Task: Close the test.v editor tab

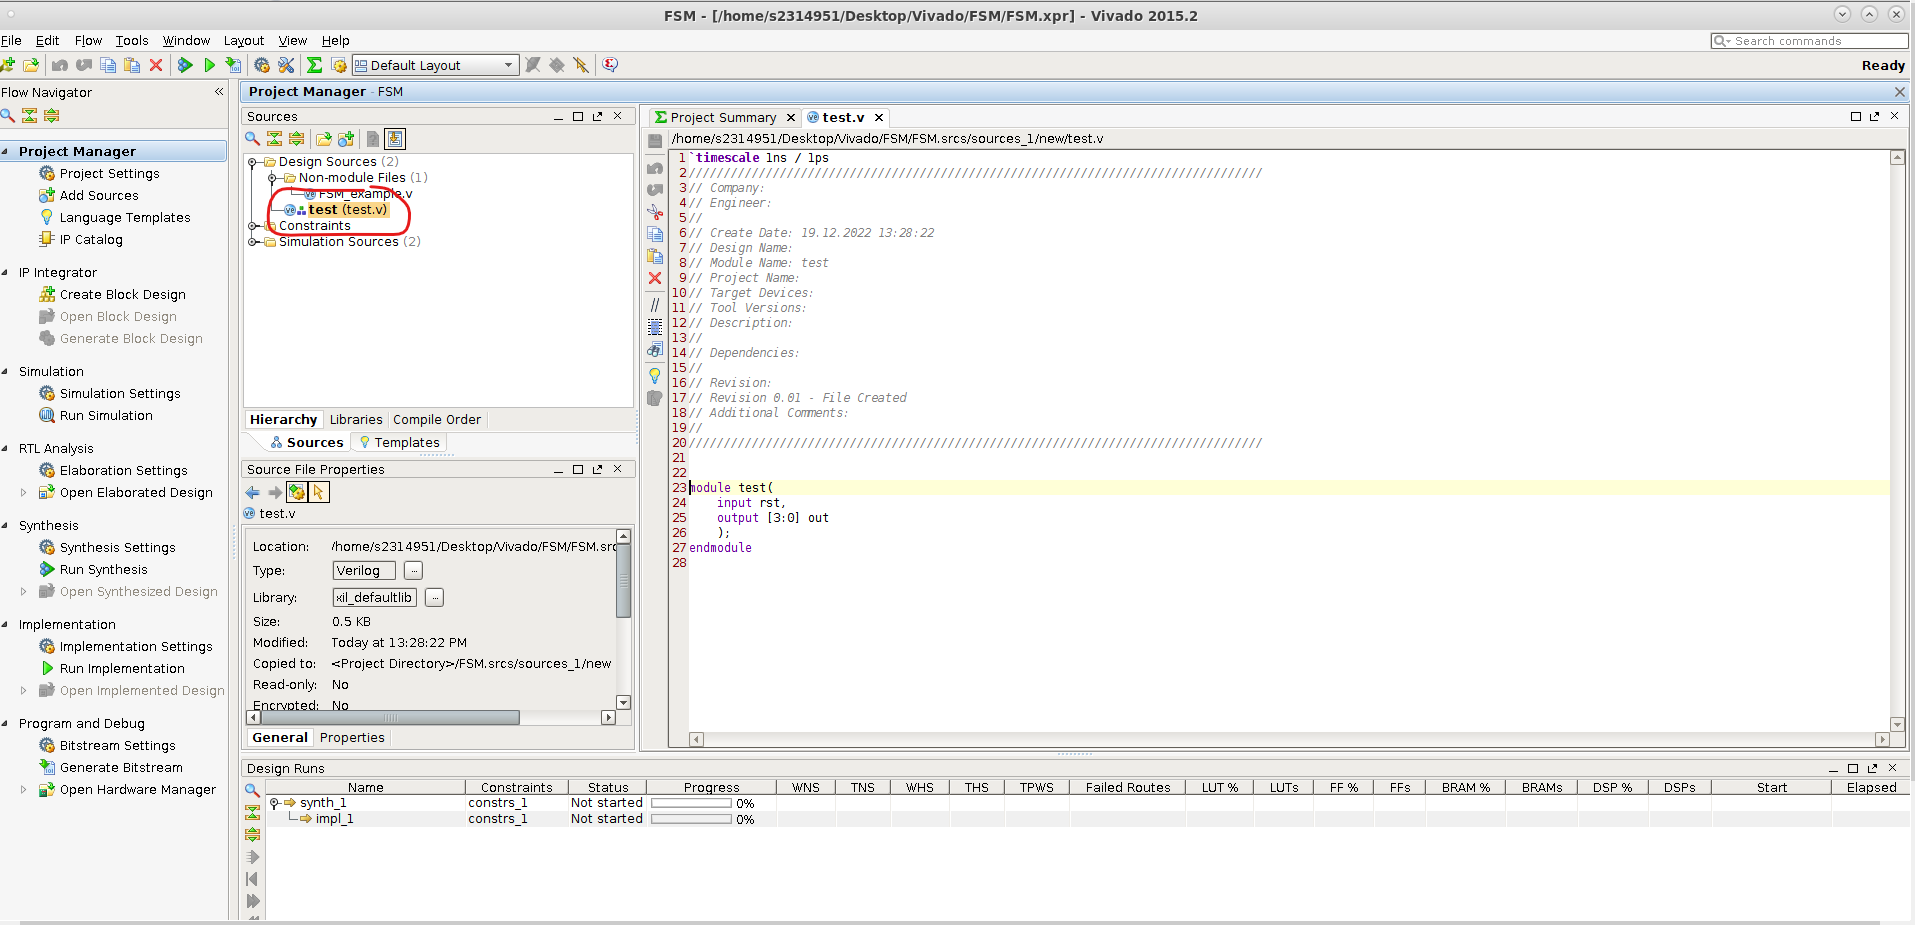Action: click(879, 118)
